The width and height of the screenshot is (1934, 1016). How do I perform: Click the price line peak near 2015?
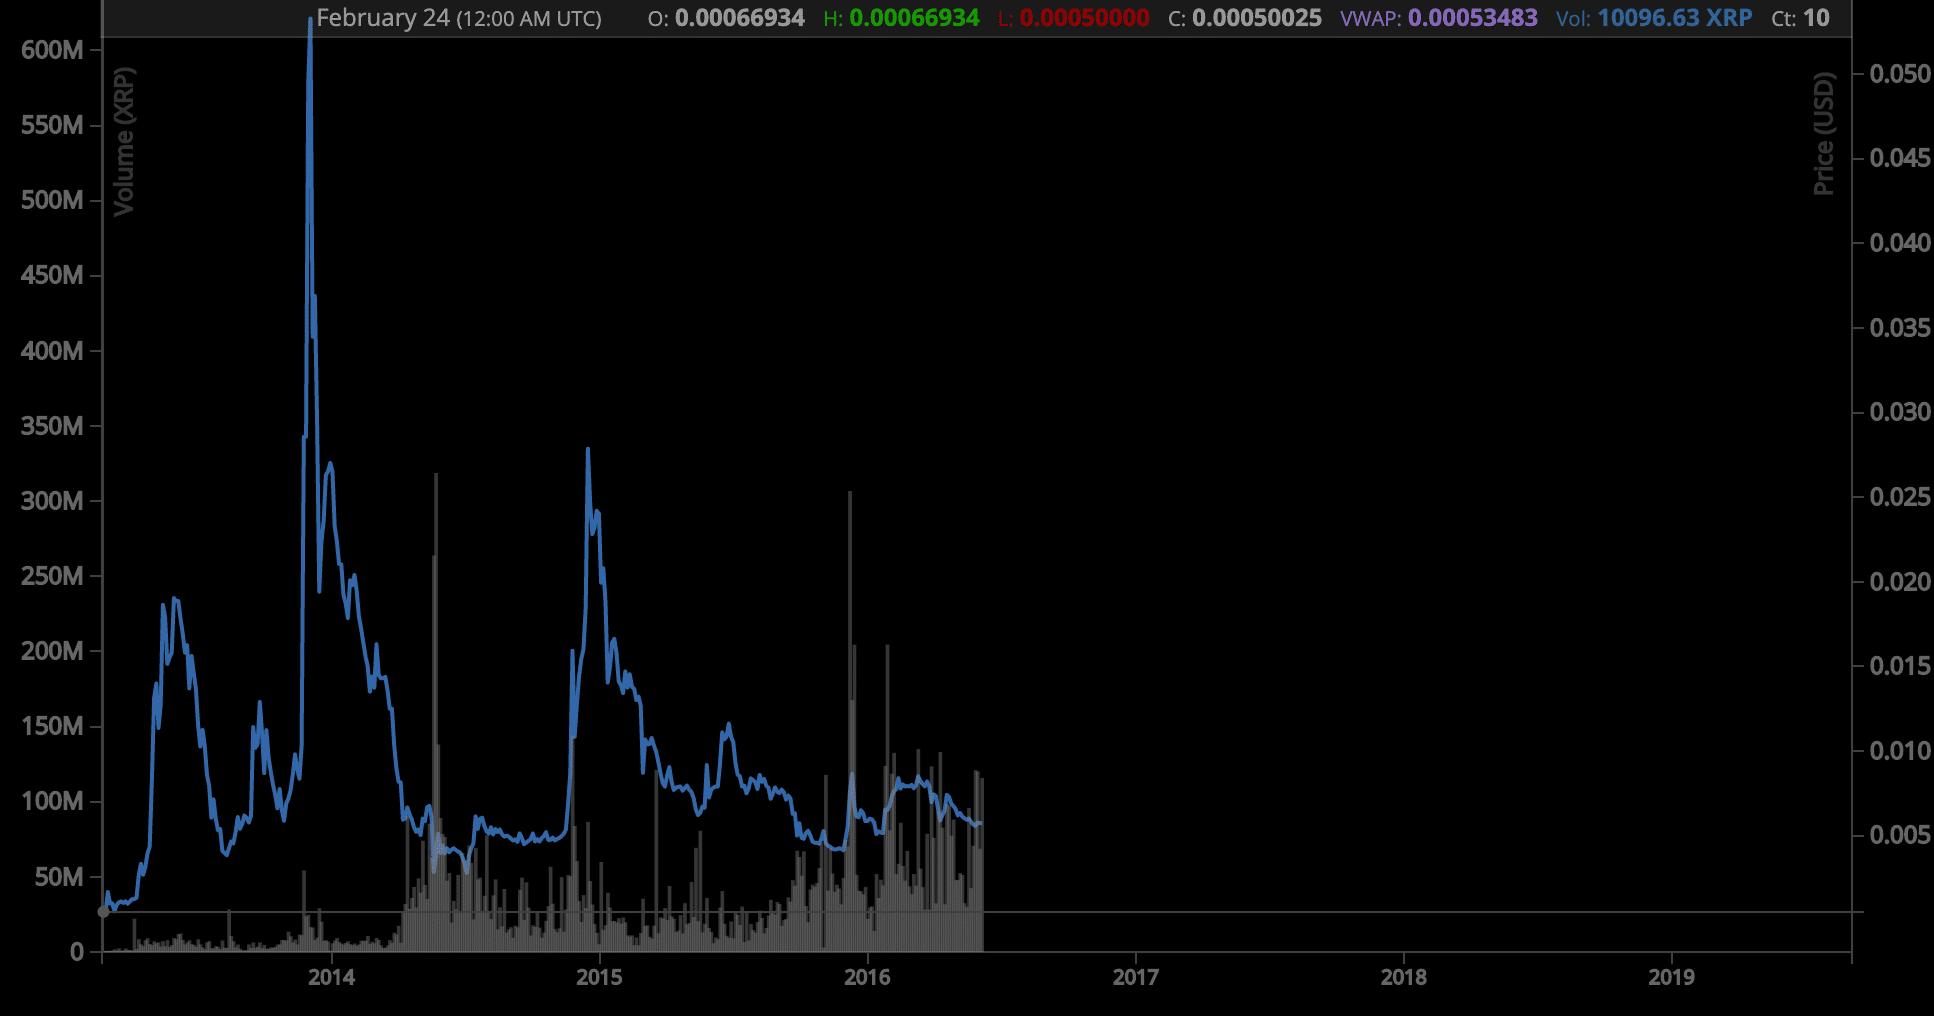point(588,450)
